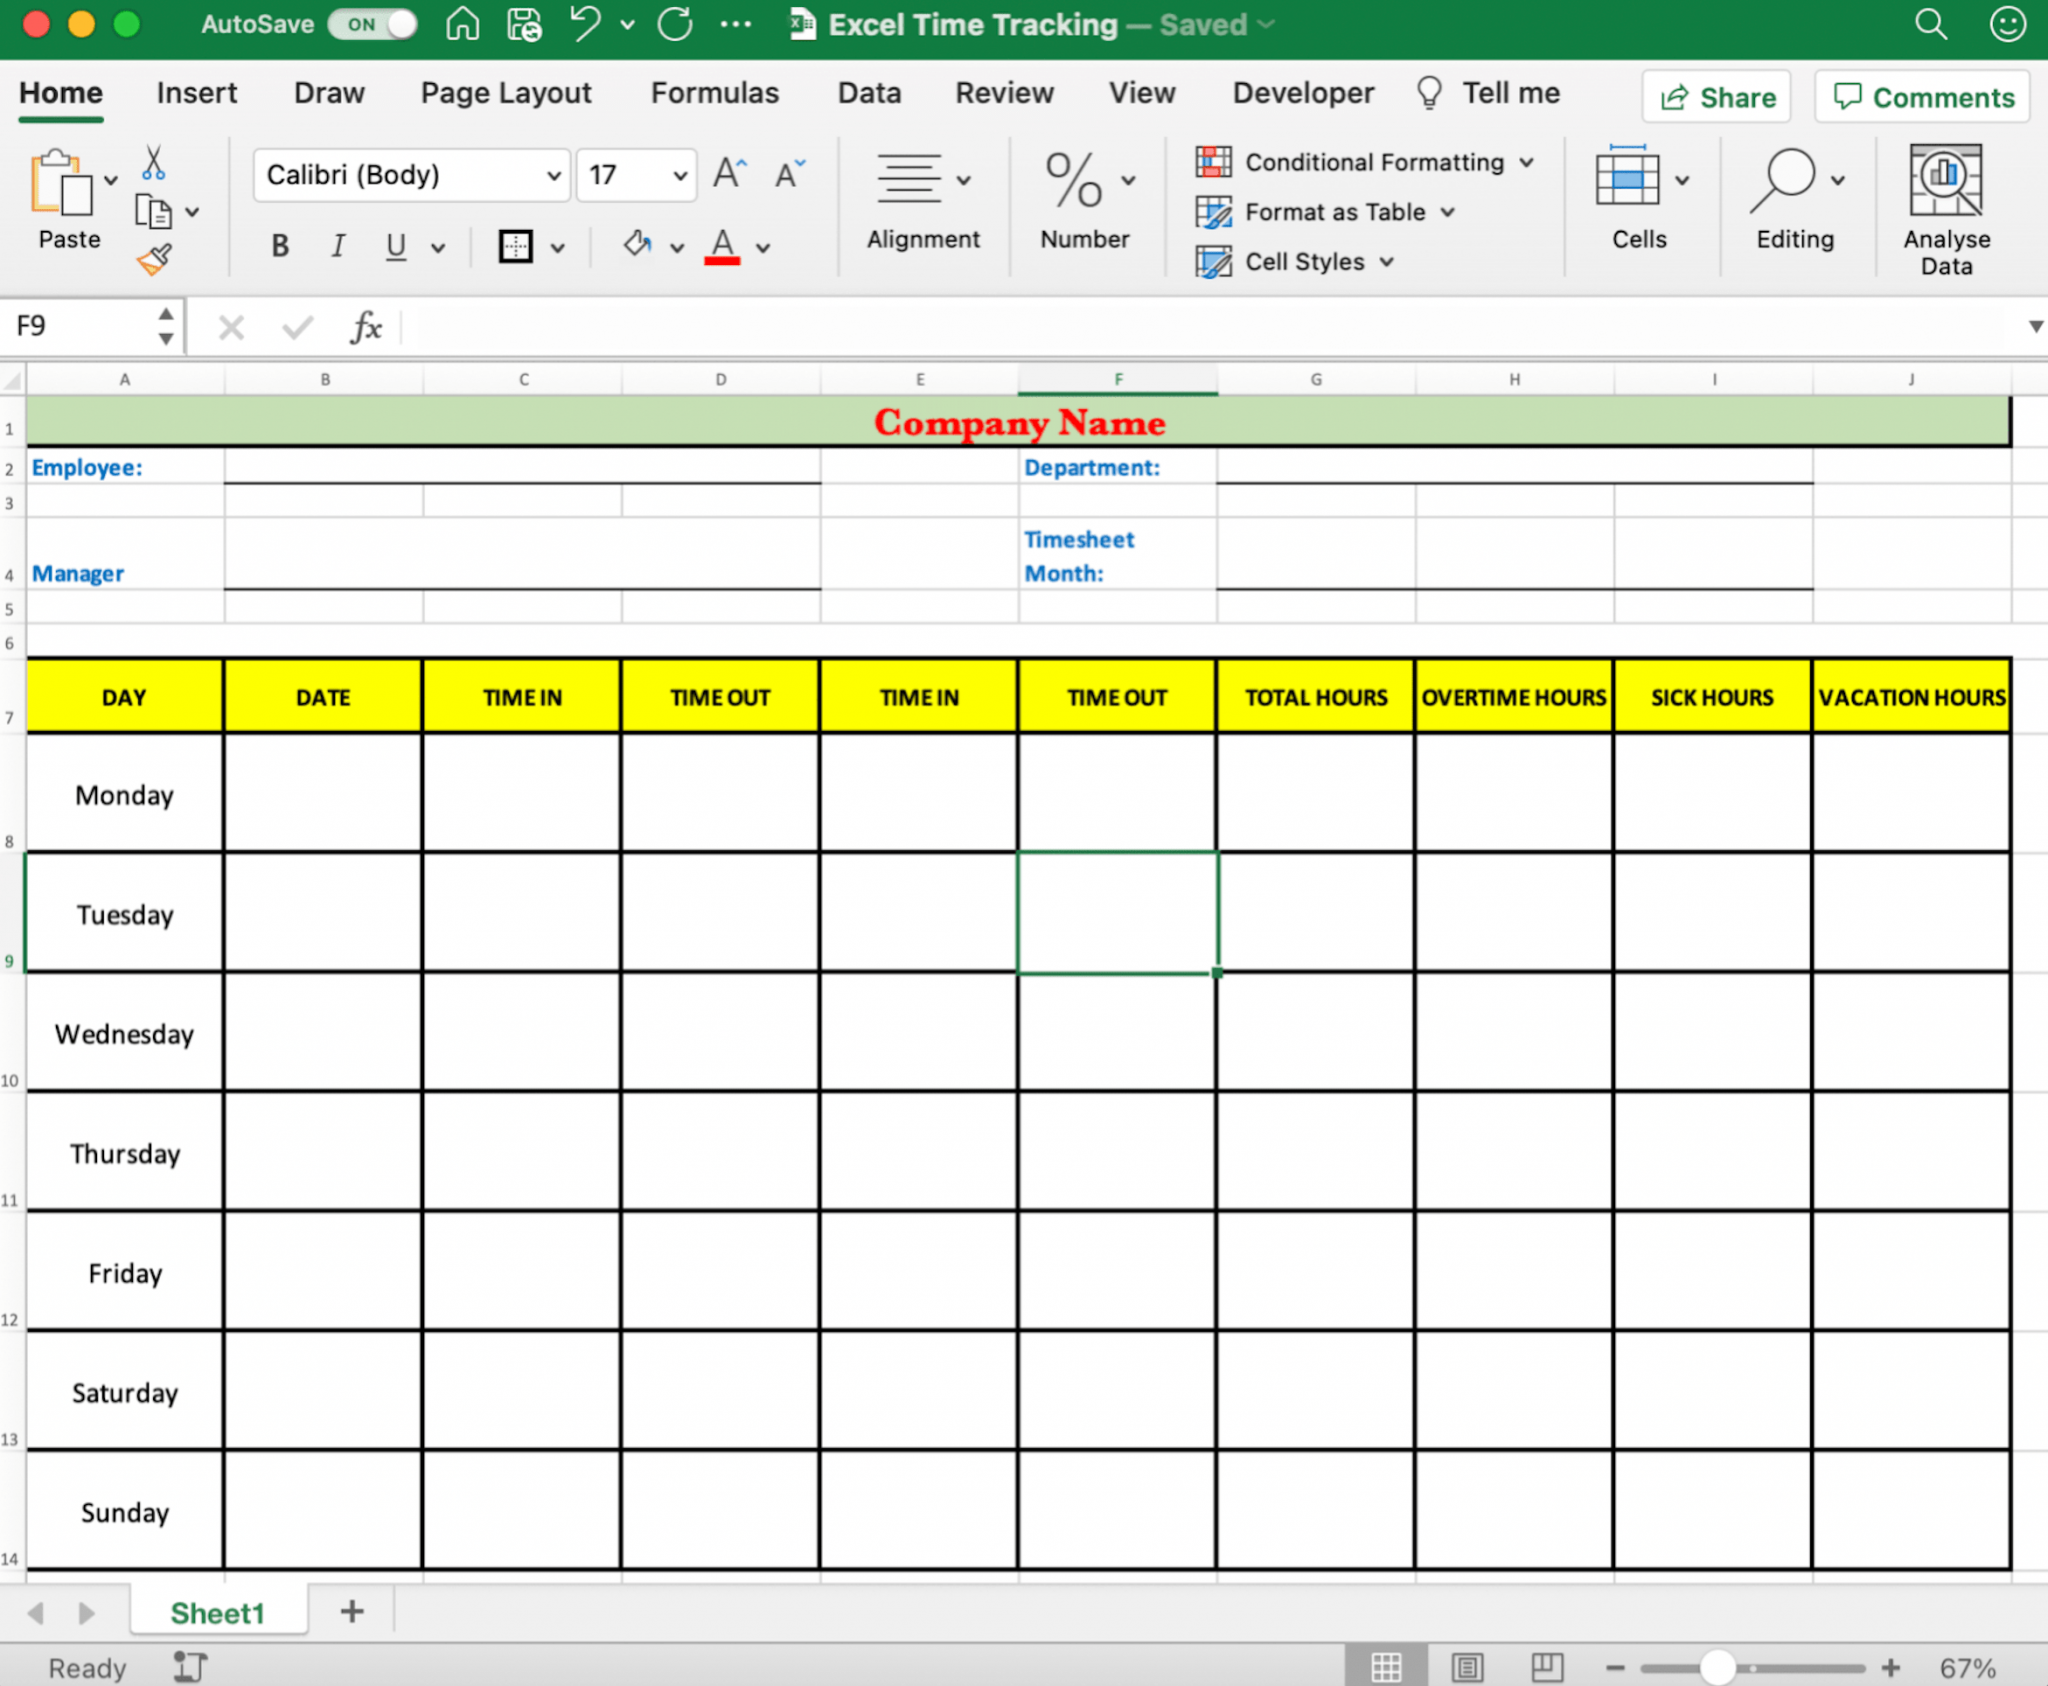Click the Increase Font Size icon
This screenshot has height=1686, width=2048.
click(729, 174)
